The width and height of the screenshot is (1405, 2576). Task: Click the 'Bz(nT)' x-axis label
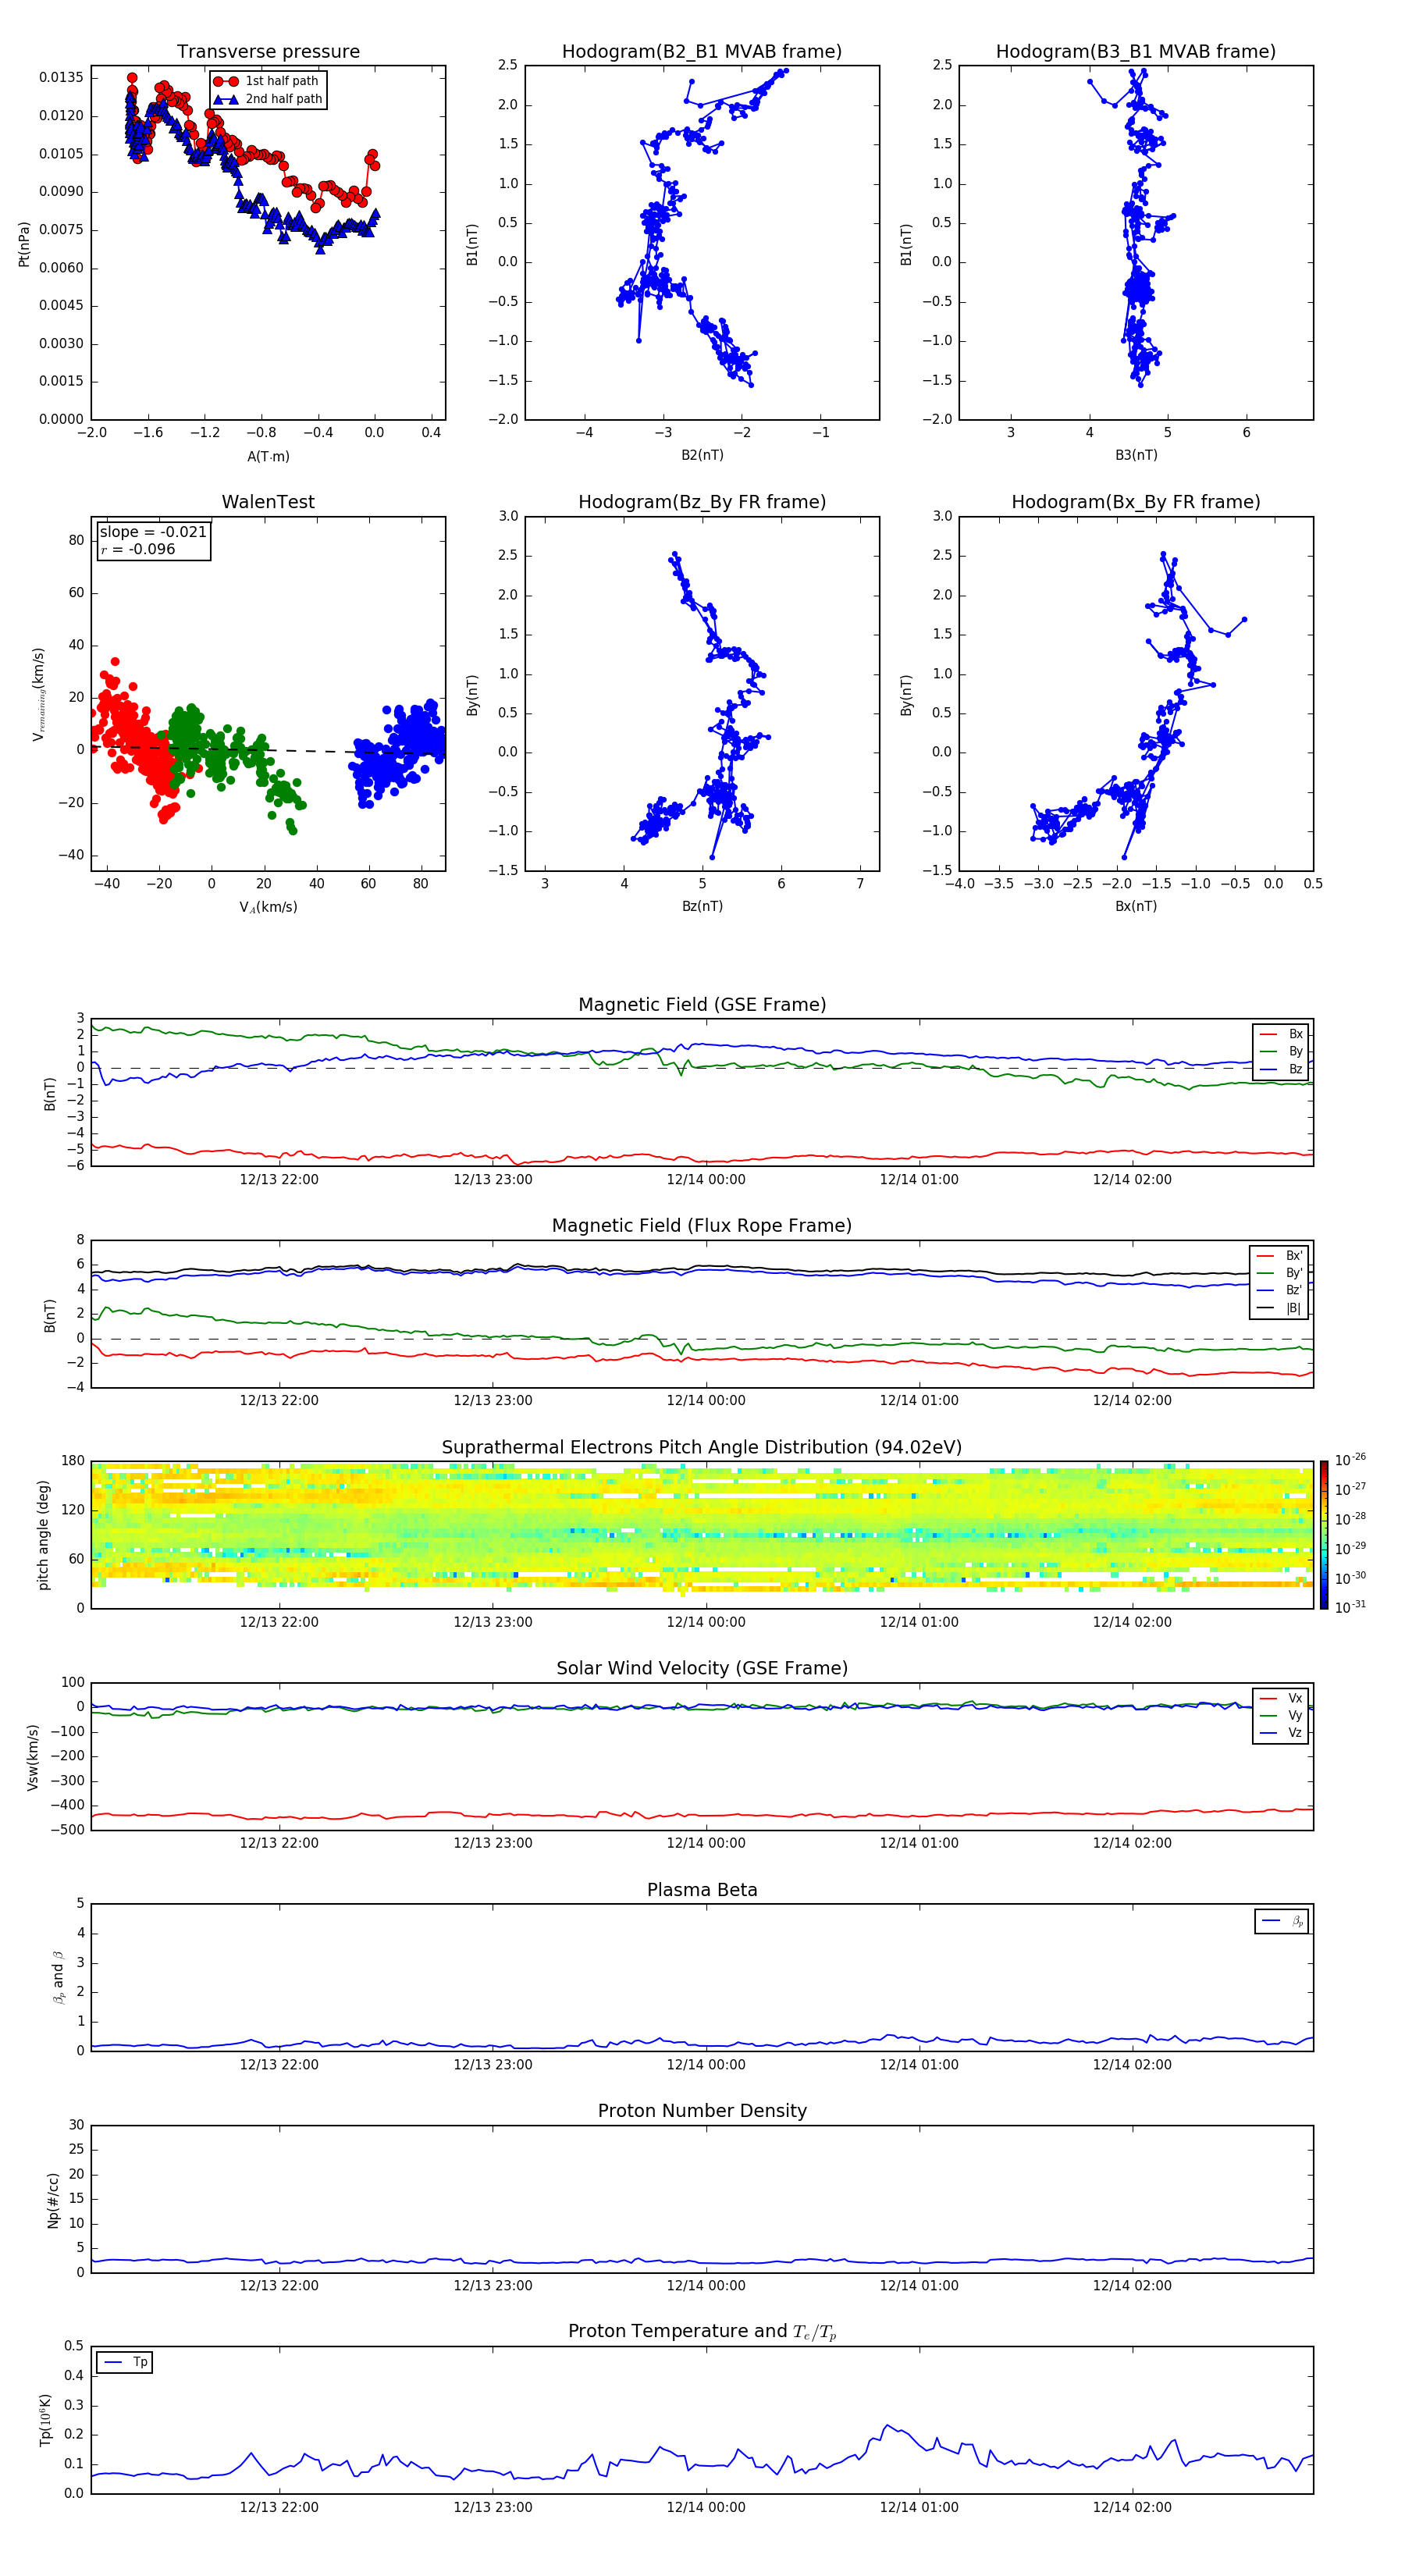point(702,906)
